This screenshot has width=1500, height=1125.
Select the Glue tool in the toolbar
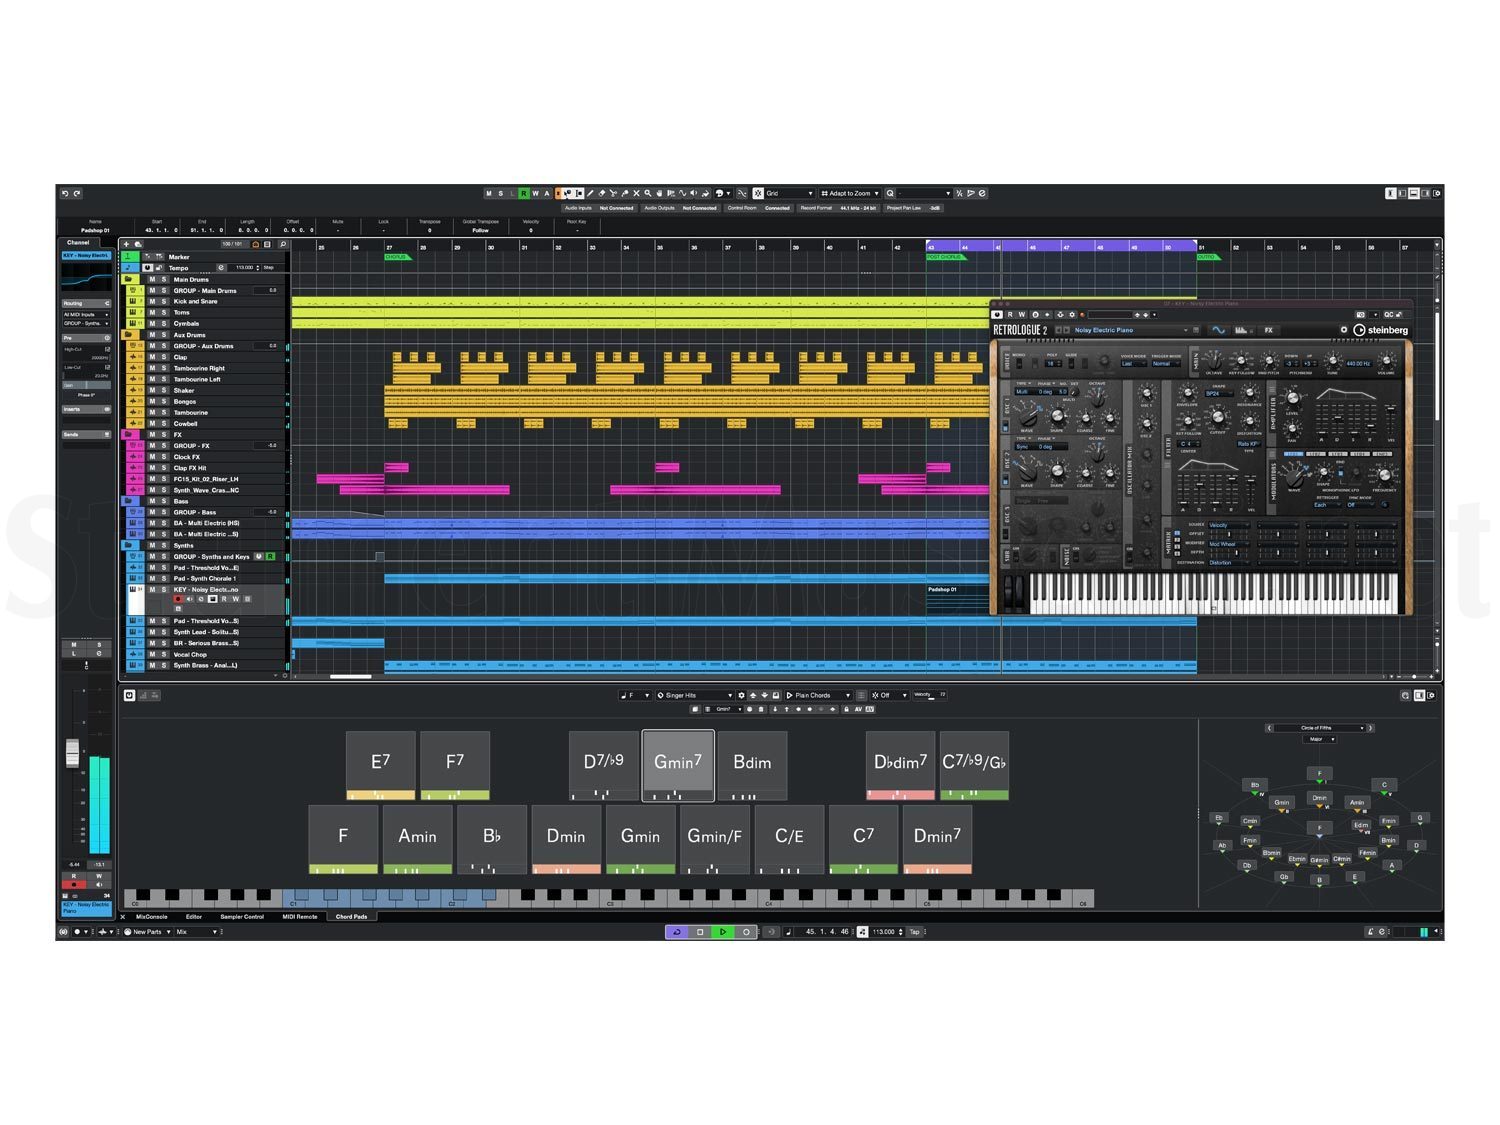click(x=624, y=193)
